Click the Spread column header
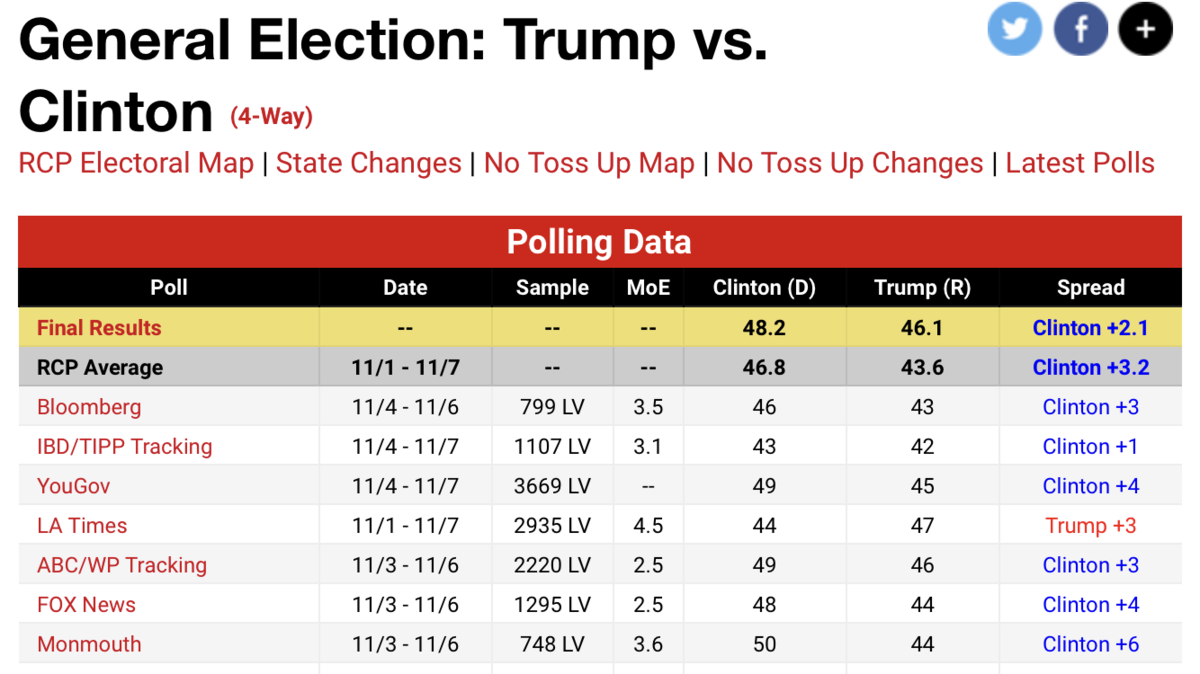The height and width of the screenshot is (674, 1200). tap(1090, 288)
